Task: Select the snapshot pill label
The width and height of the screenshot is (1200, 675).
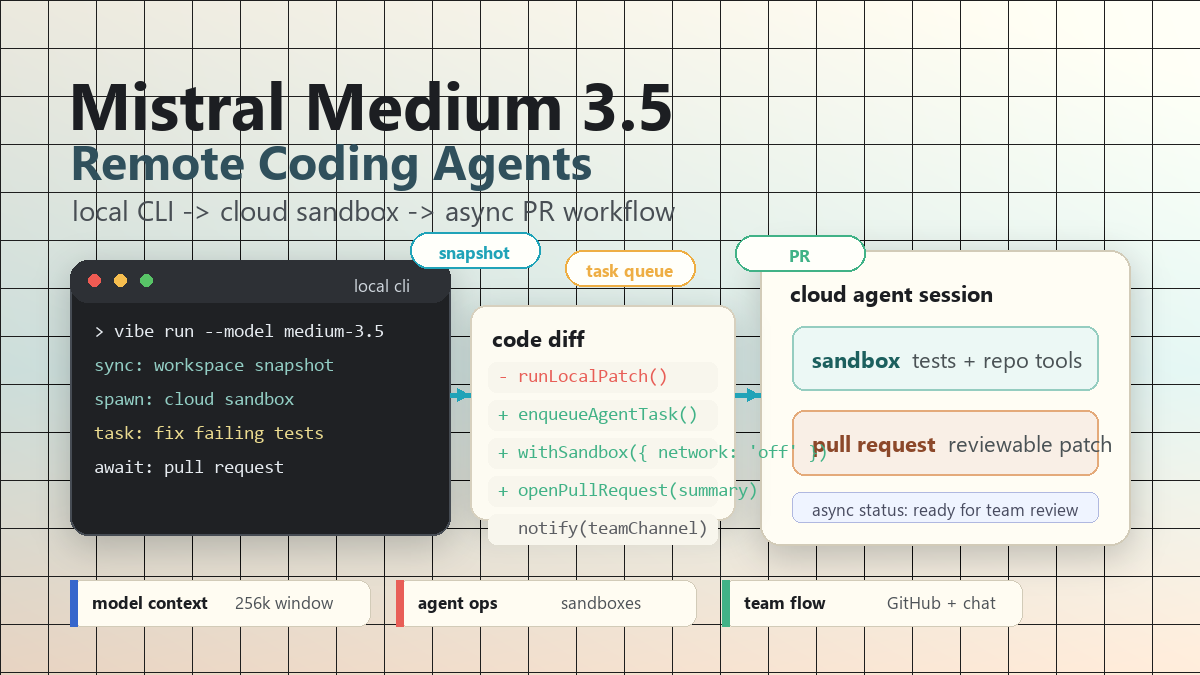Action: coord(475,253)
